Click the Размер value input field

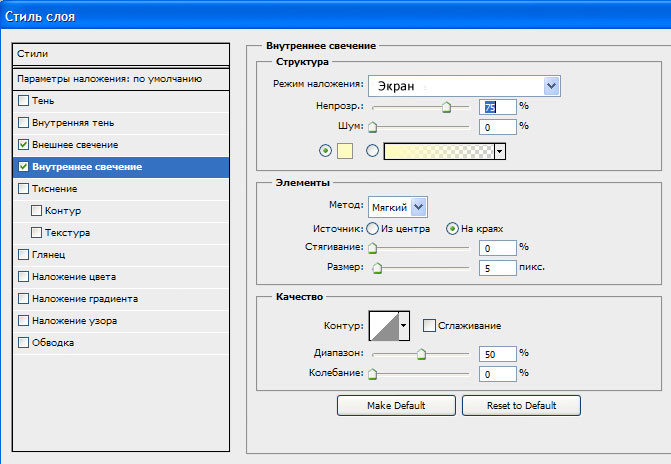[498, 268]
